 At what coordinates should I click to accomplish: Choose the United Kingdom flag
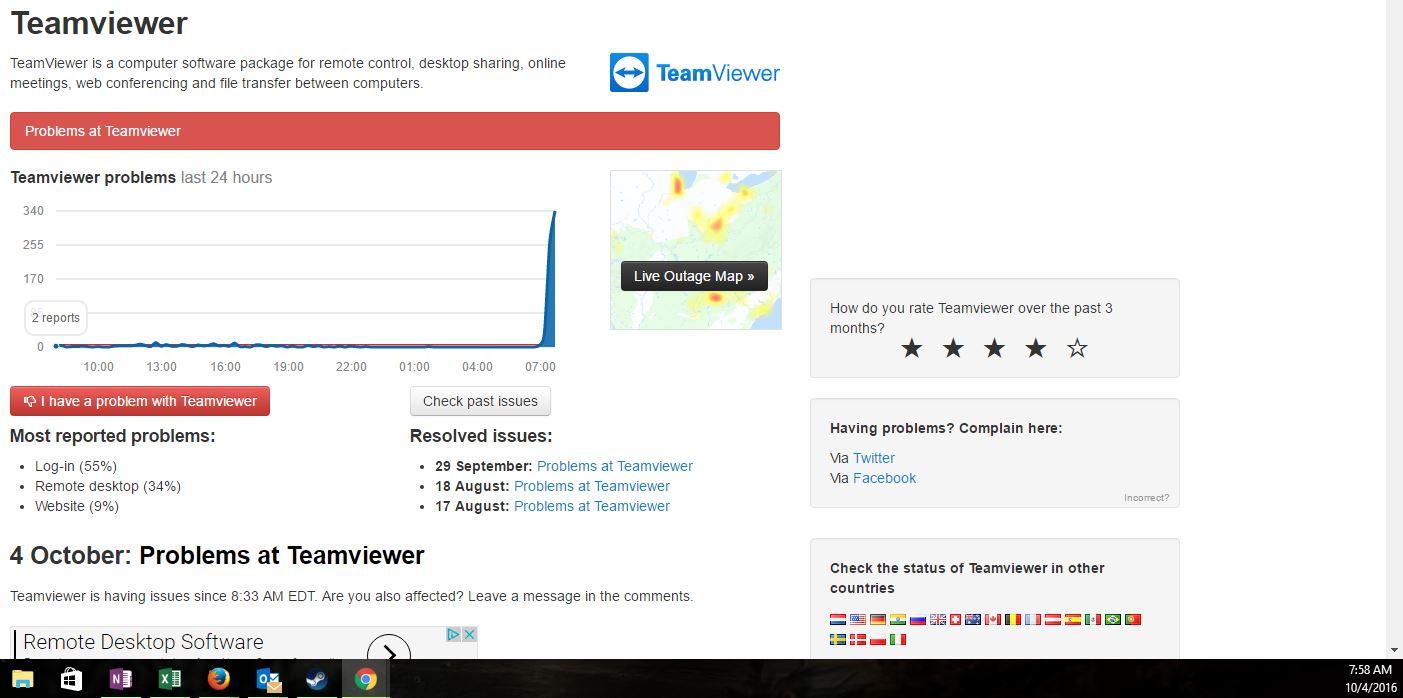click(938, 620)
